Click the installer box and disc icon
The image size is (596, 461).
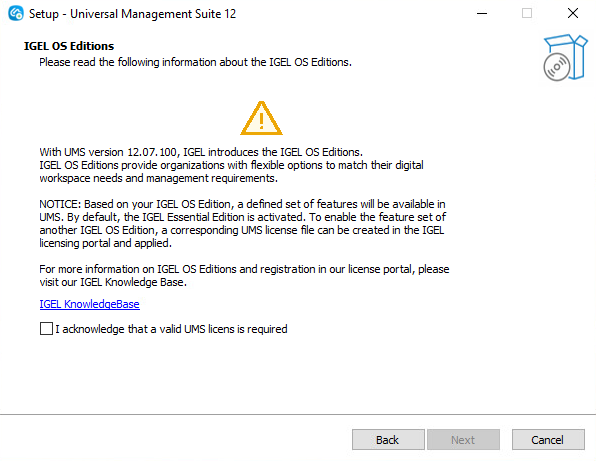pyautogui.click(x=565, y=57)
